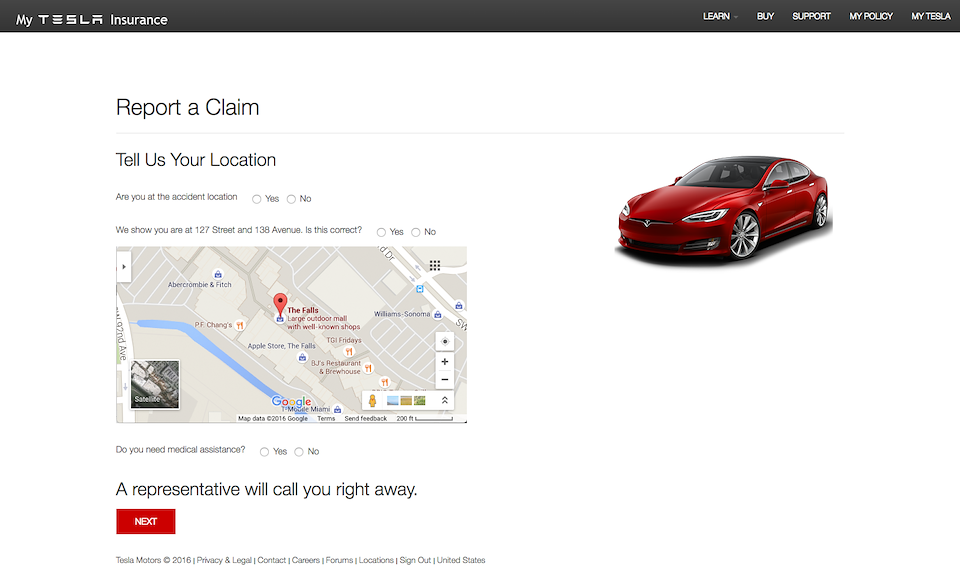Image resolution: width=960 pixels, height=586 pixels.
Task: Expand the map imagery strip chevron
Action: (444, 400)
